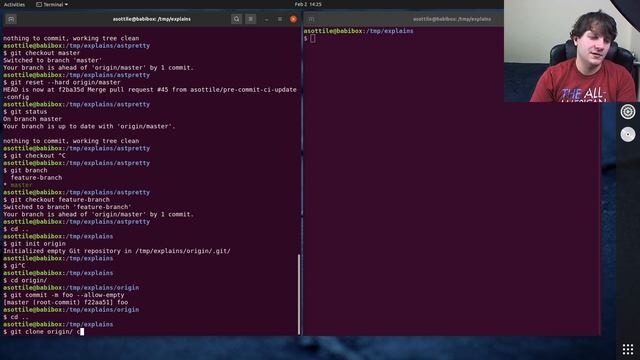
Task: Click the 'cd origin/' command line
Action: 25,281
